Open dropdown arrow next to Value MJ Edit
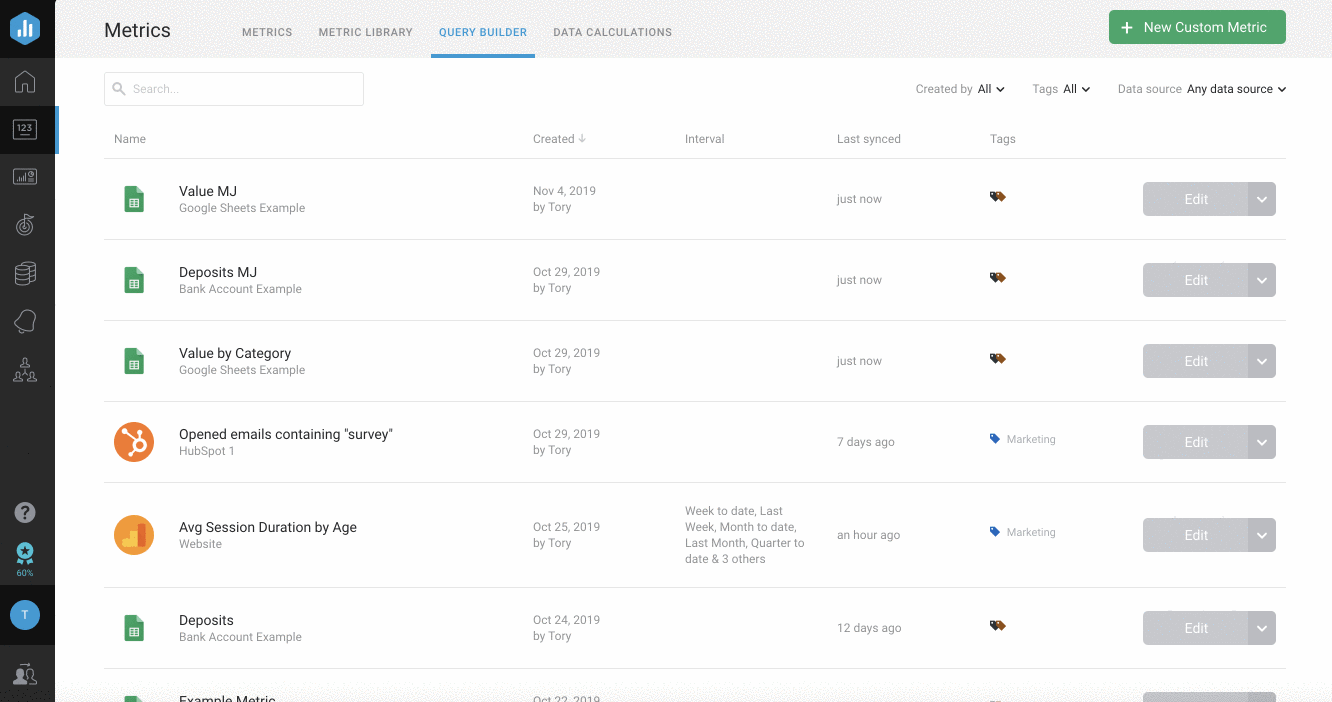This screenshot has height=702, width=1332. pyautogui.click(x=1262, y=199)
